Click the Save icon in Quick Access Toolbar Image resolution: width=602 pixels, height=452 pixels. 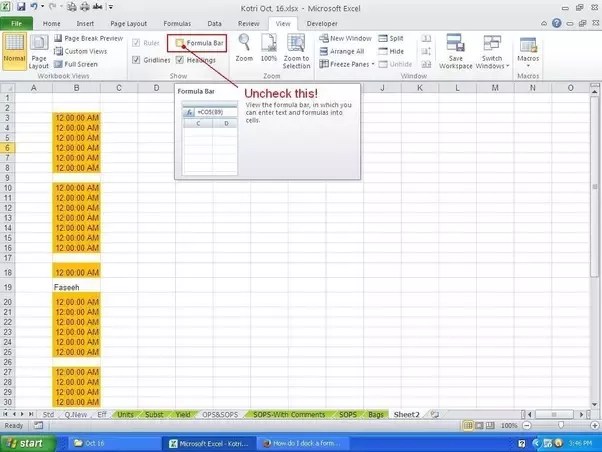click(21, 7)
